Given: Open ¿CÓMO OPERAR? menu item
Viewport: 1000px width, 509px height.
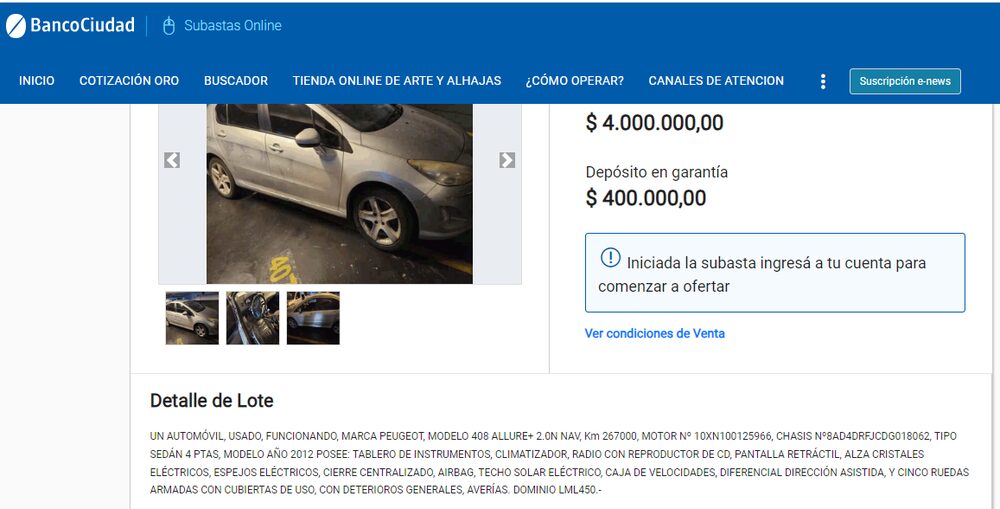Looking at the screenshot, I should tap(575, 81).
